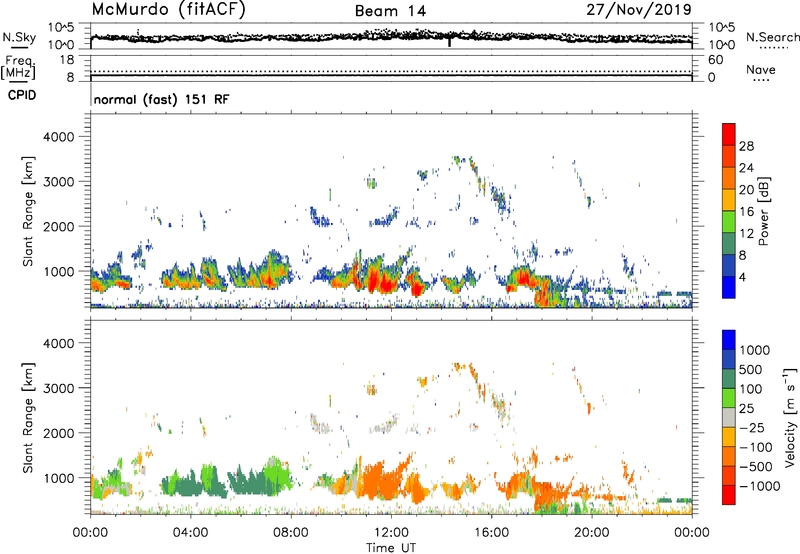Select the Beam 14 label

[x=390, y=11]
